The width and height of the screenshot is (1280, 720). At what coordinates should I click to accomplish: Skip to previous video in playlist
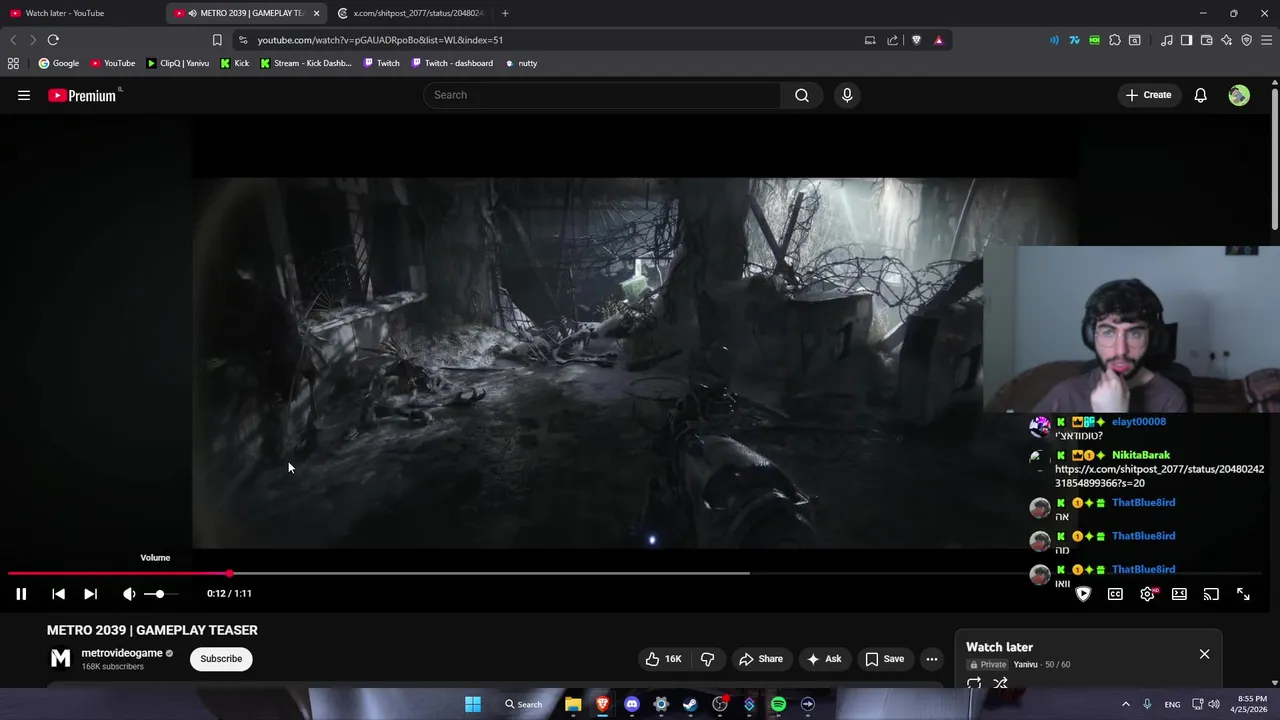58,594
